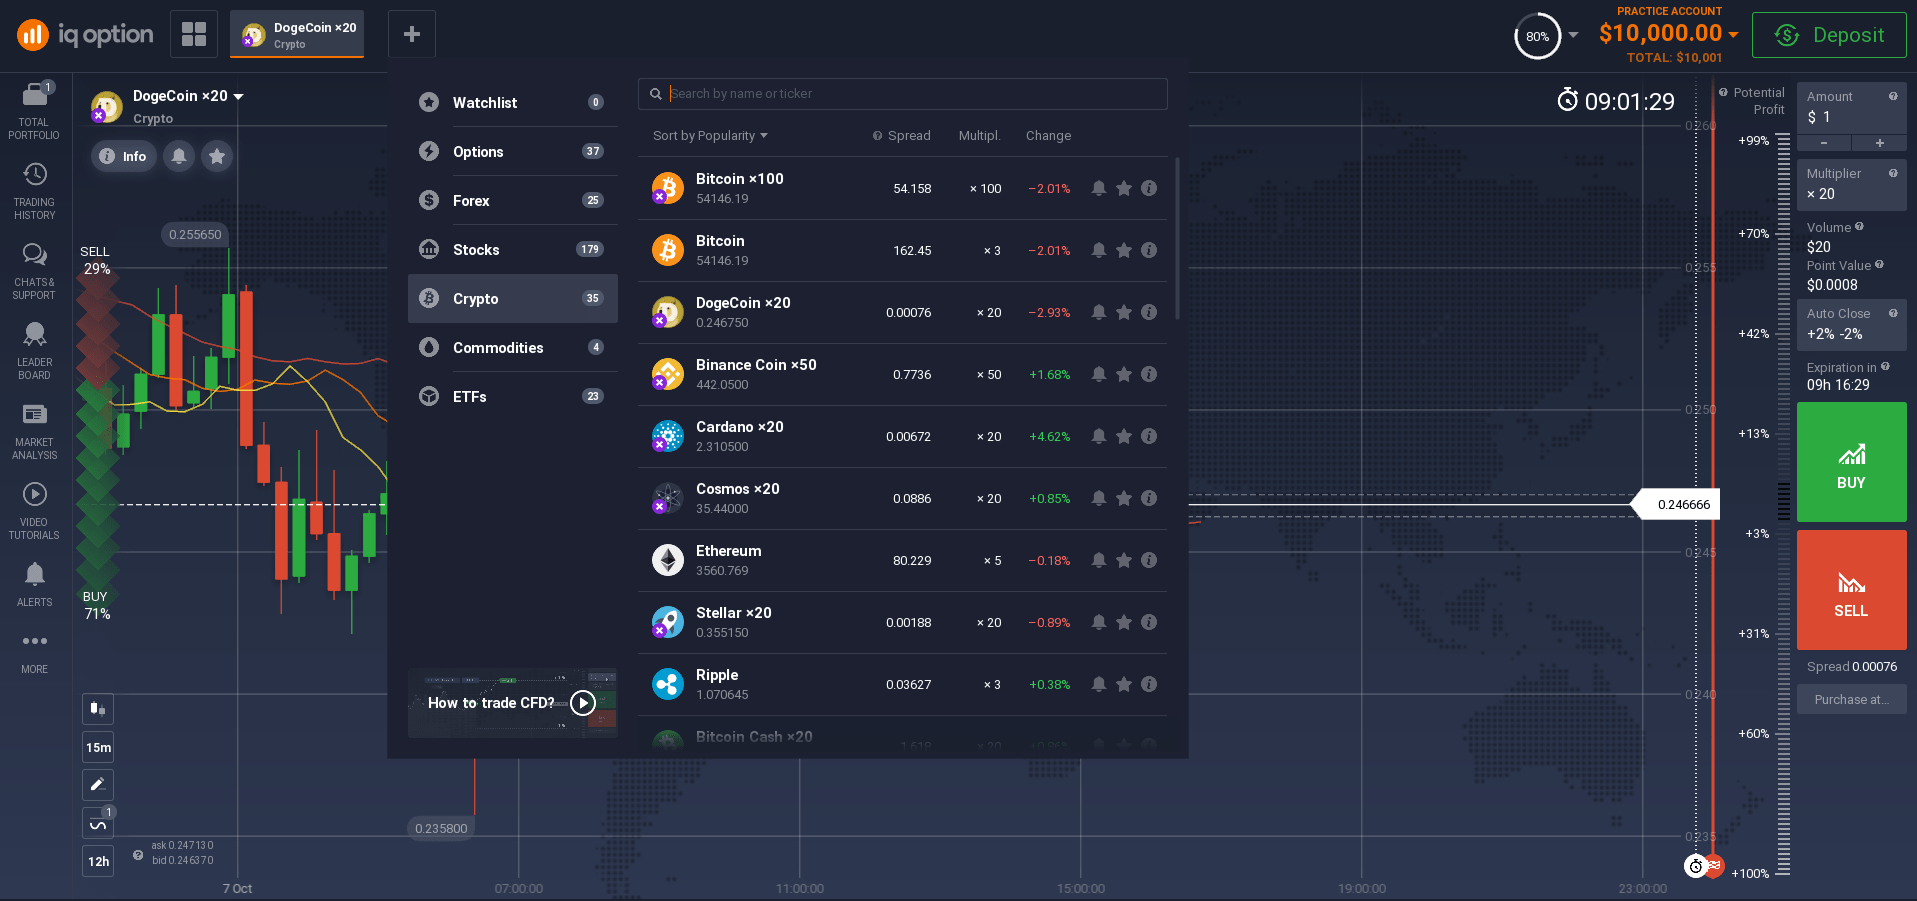Open Alerts in sidebar
The height and width of the screenshot is (901, 1917).
(x=34, y=585)
